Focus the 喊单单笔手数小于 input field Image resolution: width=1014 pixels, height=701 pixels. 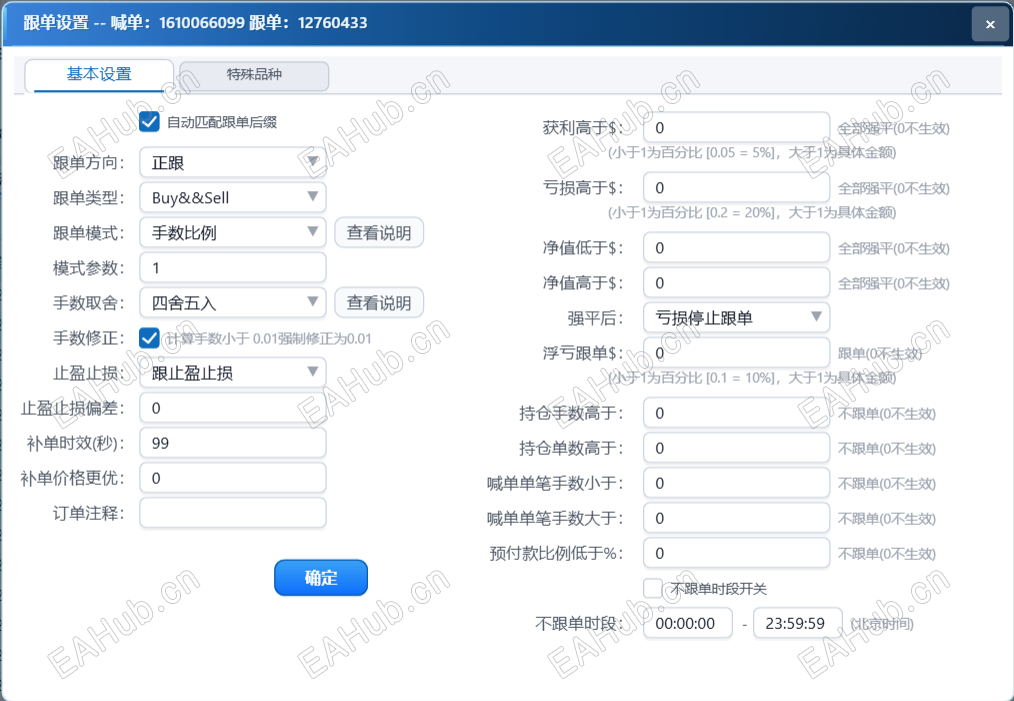click(737, 483)
